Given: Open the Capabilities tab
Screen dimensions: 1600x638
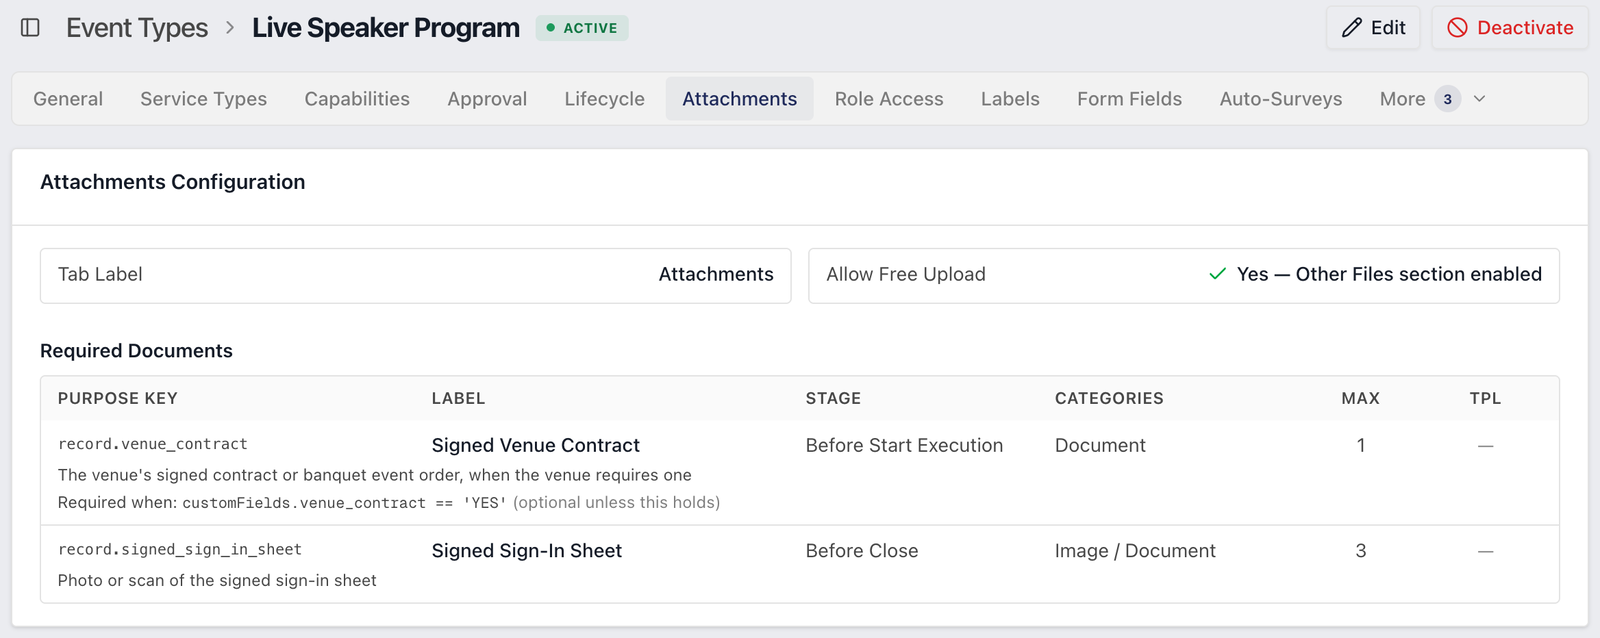Looking at the screenshot, I should tap(357, 99).
